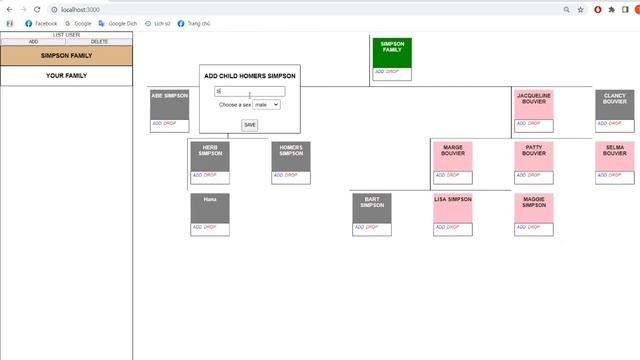Click DROP under ABE SIMPSON
This screenshot has width=640, height=360.
point(170,123)
